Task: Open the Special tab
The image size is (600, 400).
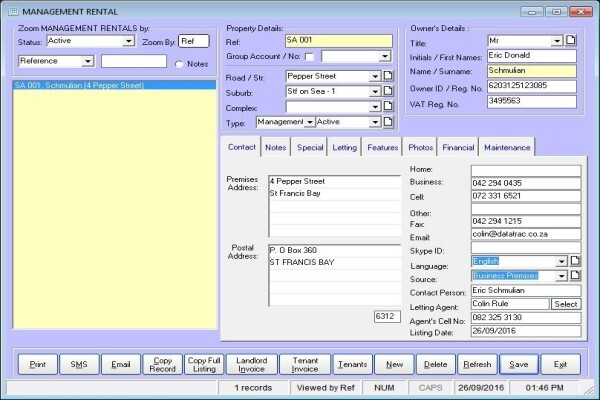Action: 310,147
